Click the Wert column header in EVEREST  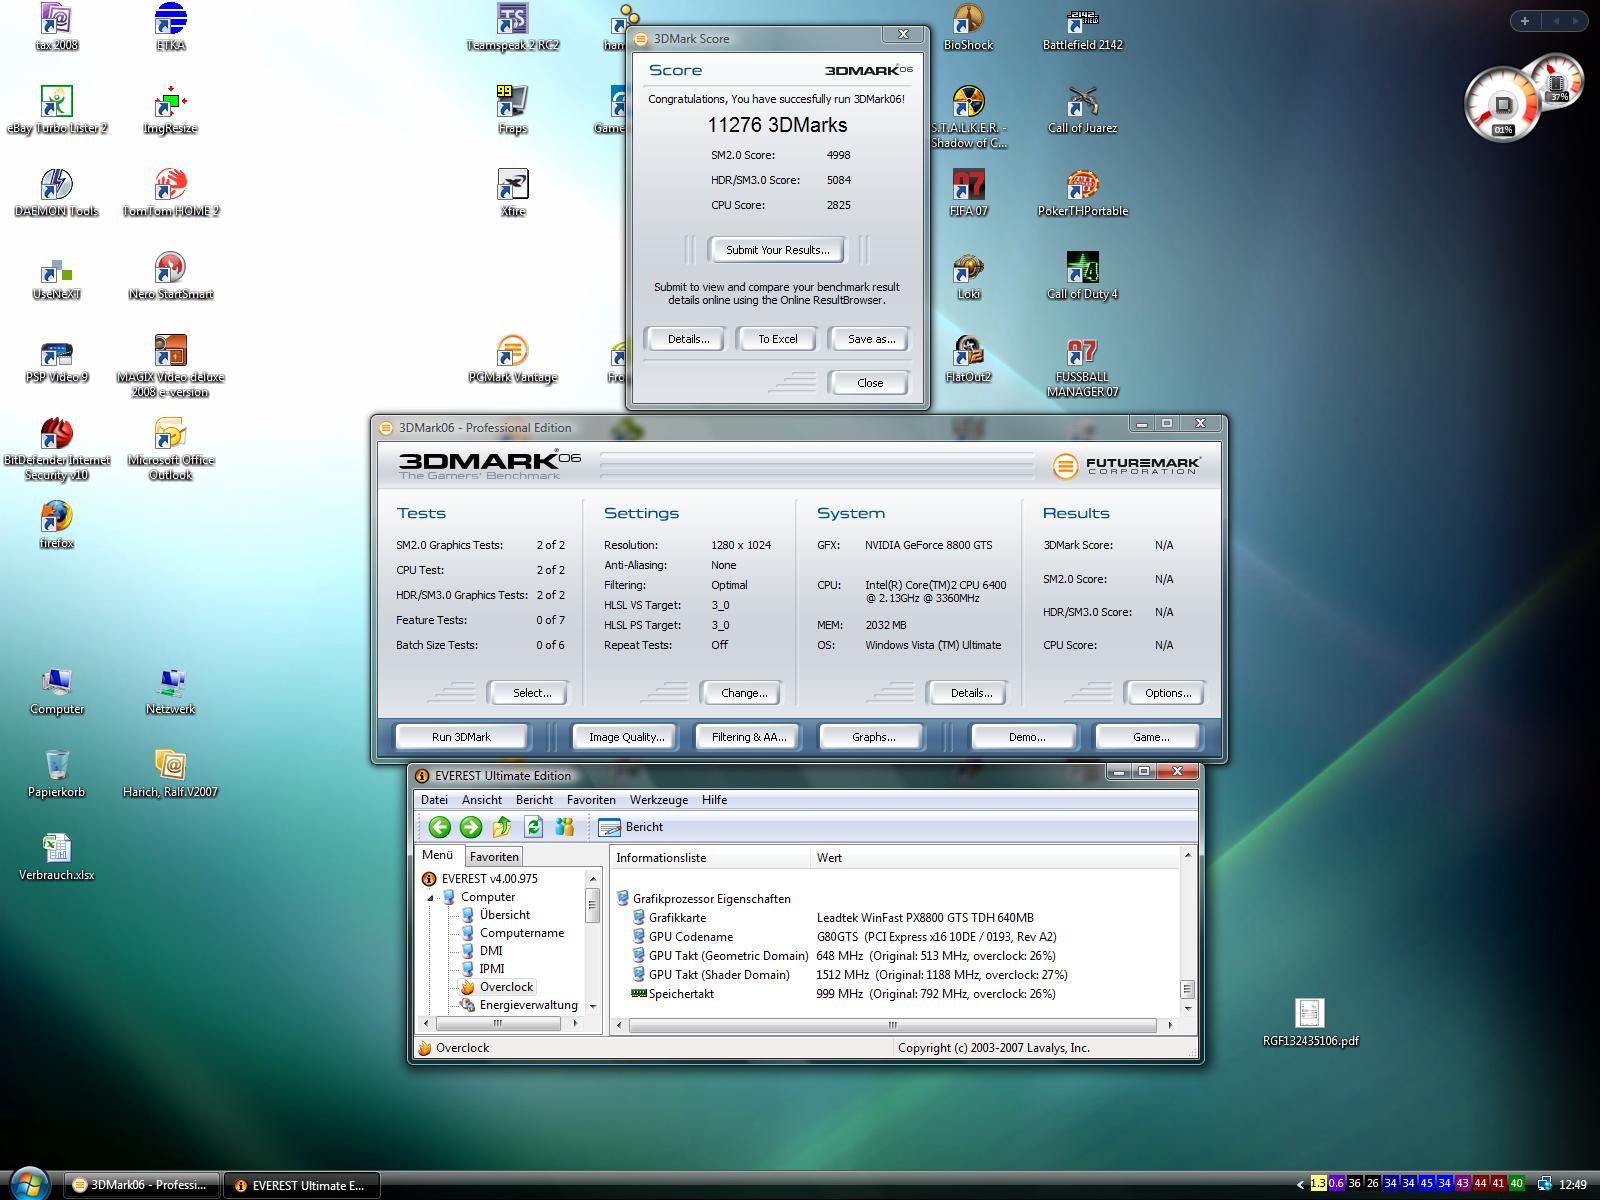coord(994,858)
